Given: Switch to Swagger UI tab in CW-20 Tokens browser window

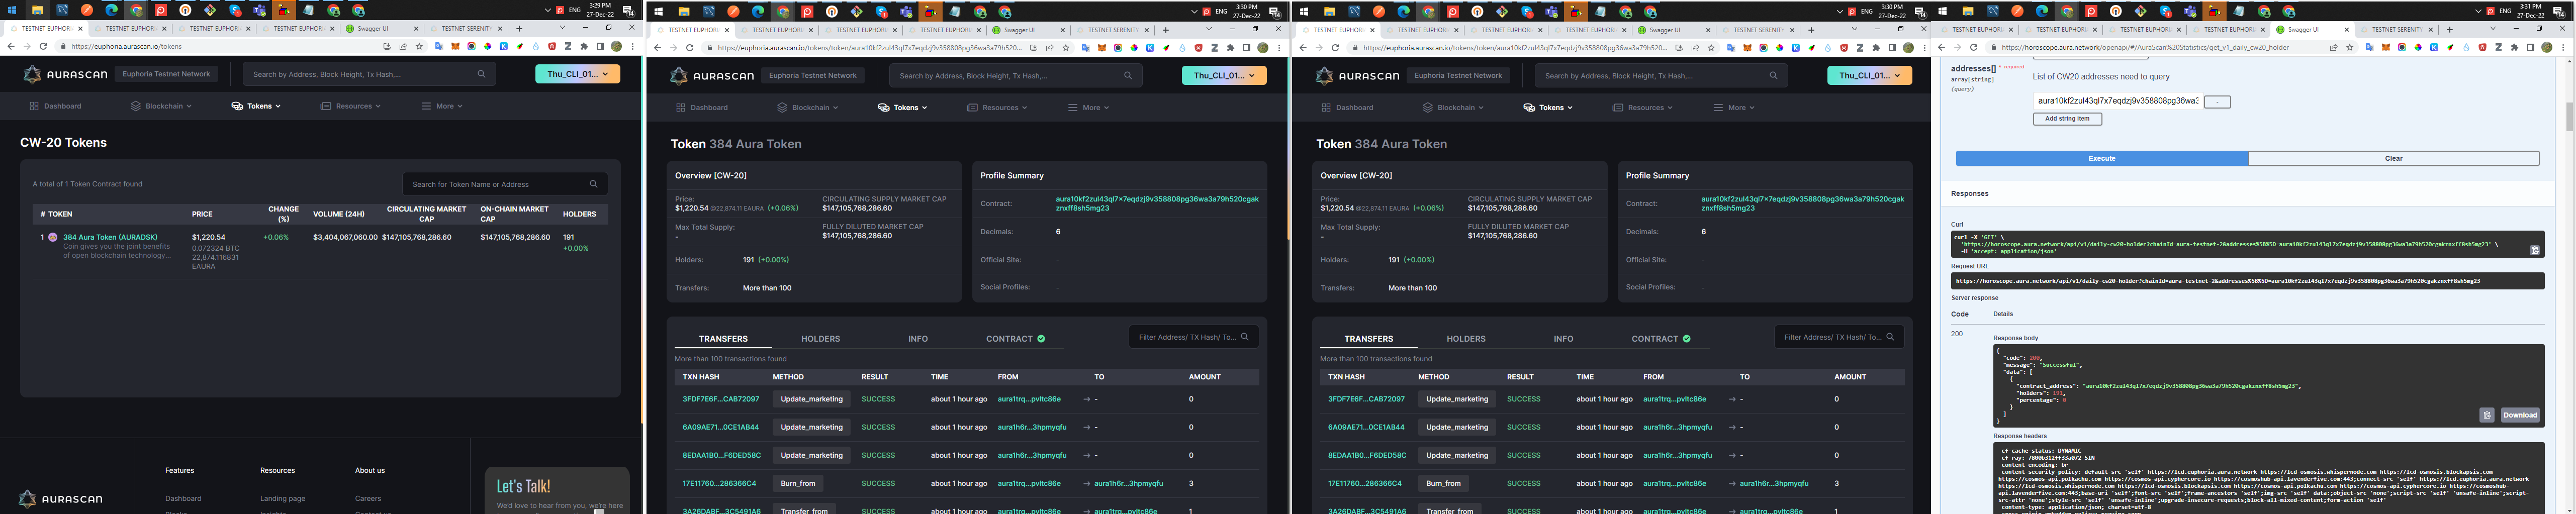Looking at the screenshot, I should coord(380,28).
